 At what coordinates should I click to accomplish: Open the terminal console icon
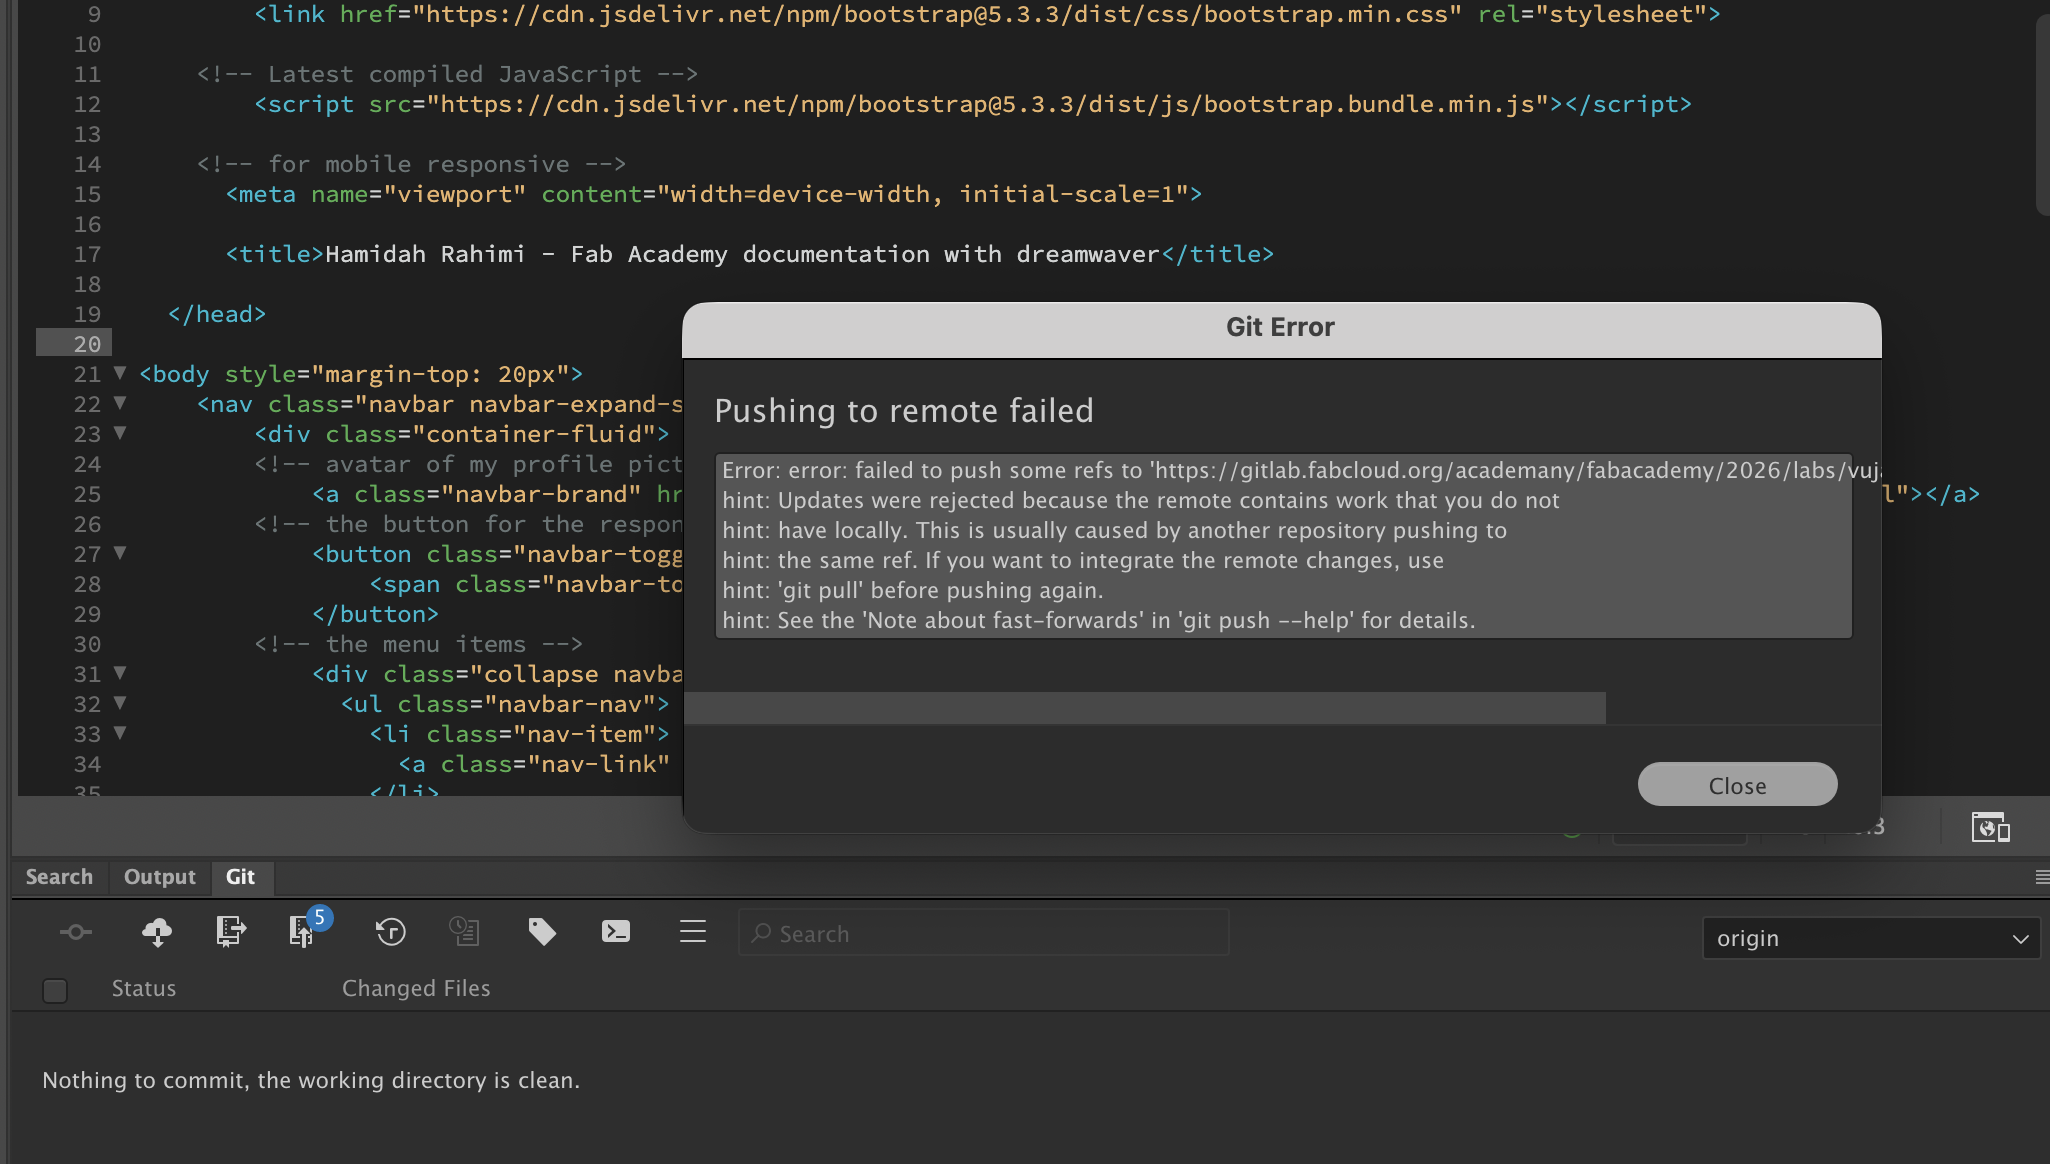point(616,932)
